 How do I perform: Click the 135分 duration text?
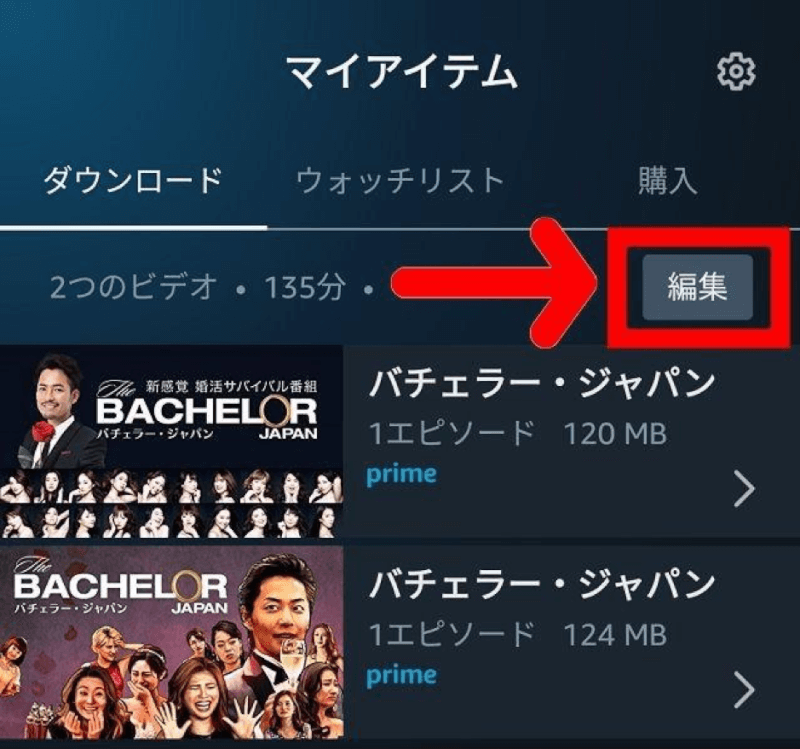[x=305, y=287]
